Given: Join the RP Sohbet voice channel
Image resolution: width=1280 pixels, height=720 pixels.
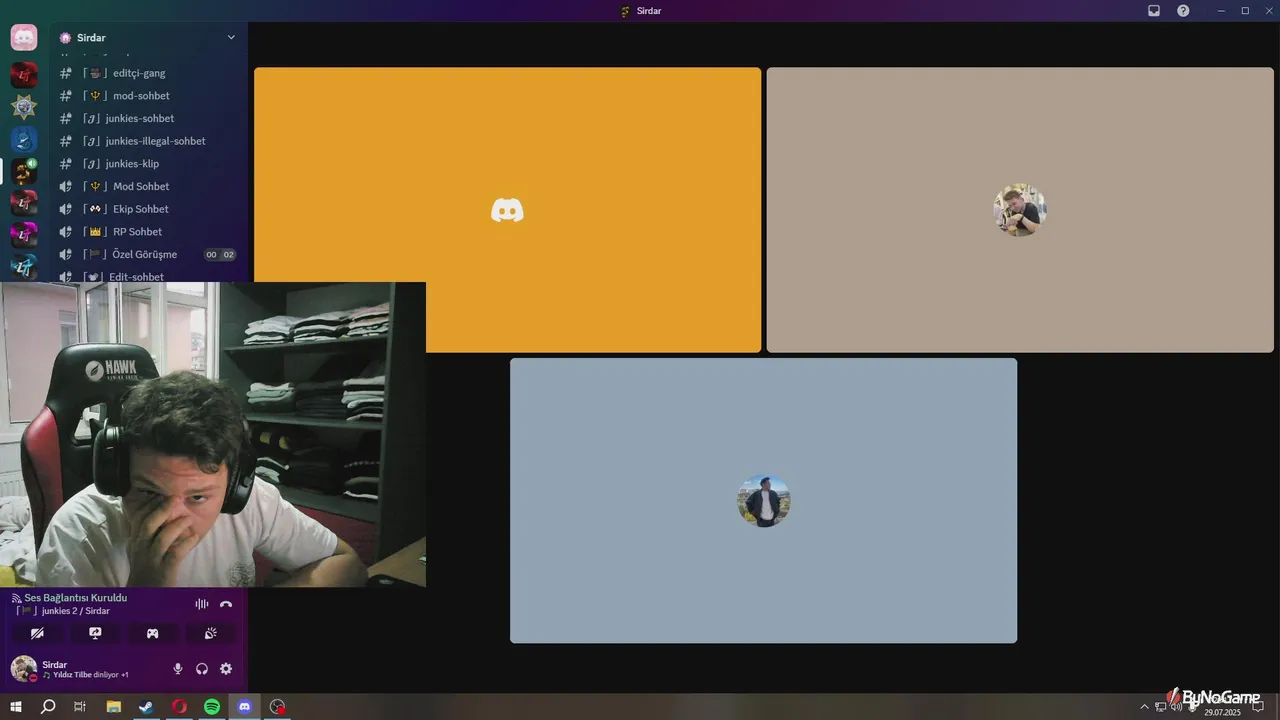Looking at the screenshot, I should click(x=148, y=232).
